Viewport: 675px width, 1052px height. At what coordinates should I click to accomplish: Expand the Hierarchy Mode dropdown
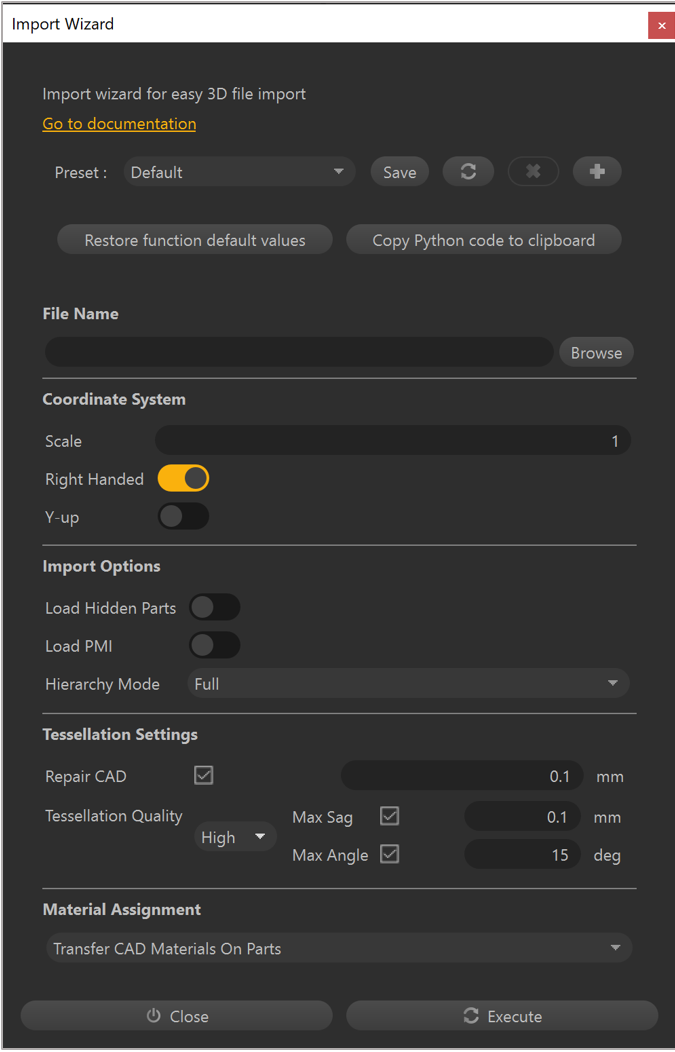coord(407,684)
